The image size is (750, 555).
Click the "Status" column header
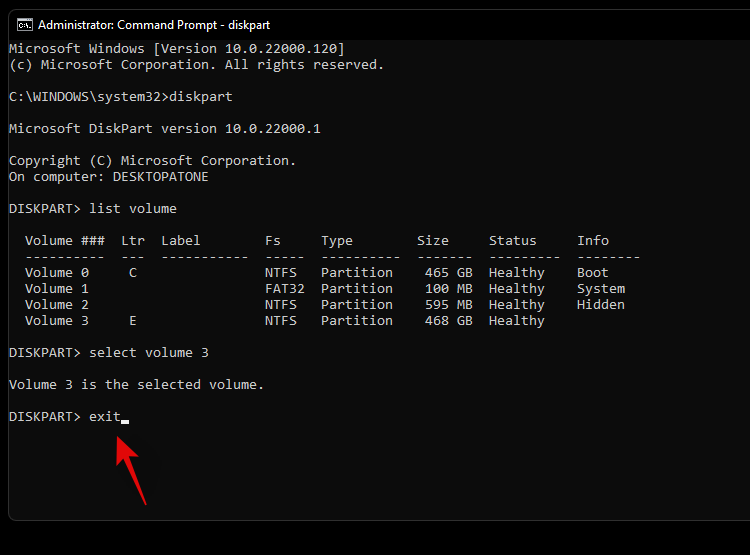pyautogui.click(x=512, y=241)
